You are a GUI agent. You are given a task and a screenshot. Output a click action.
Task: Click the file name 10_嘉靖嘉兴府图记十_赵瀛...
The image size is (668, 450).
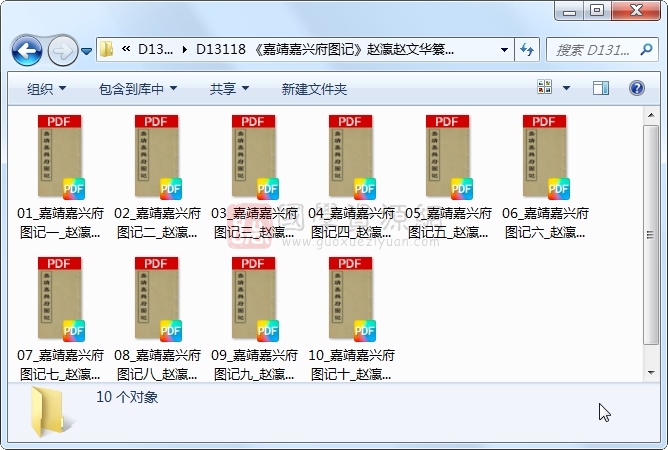[352, 364]
